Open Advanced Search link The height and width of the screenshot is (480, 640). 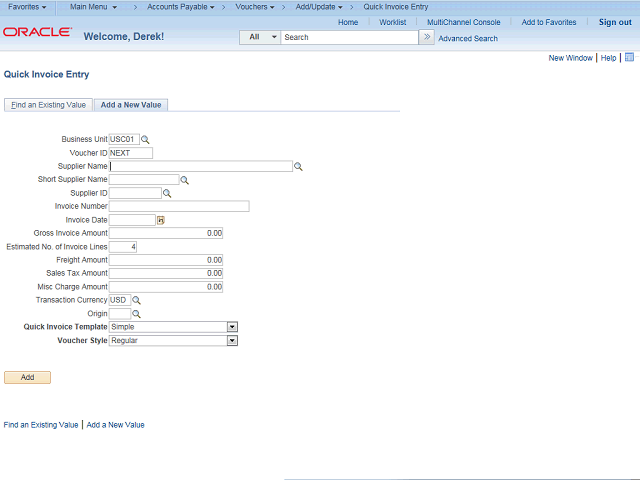(468, 39)
